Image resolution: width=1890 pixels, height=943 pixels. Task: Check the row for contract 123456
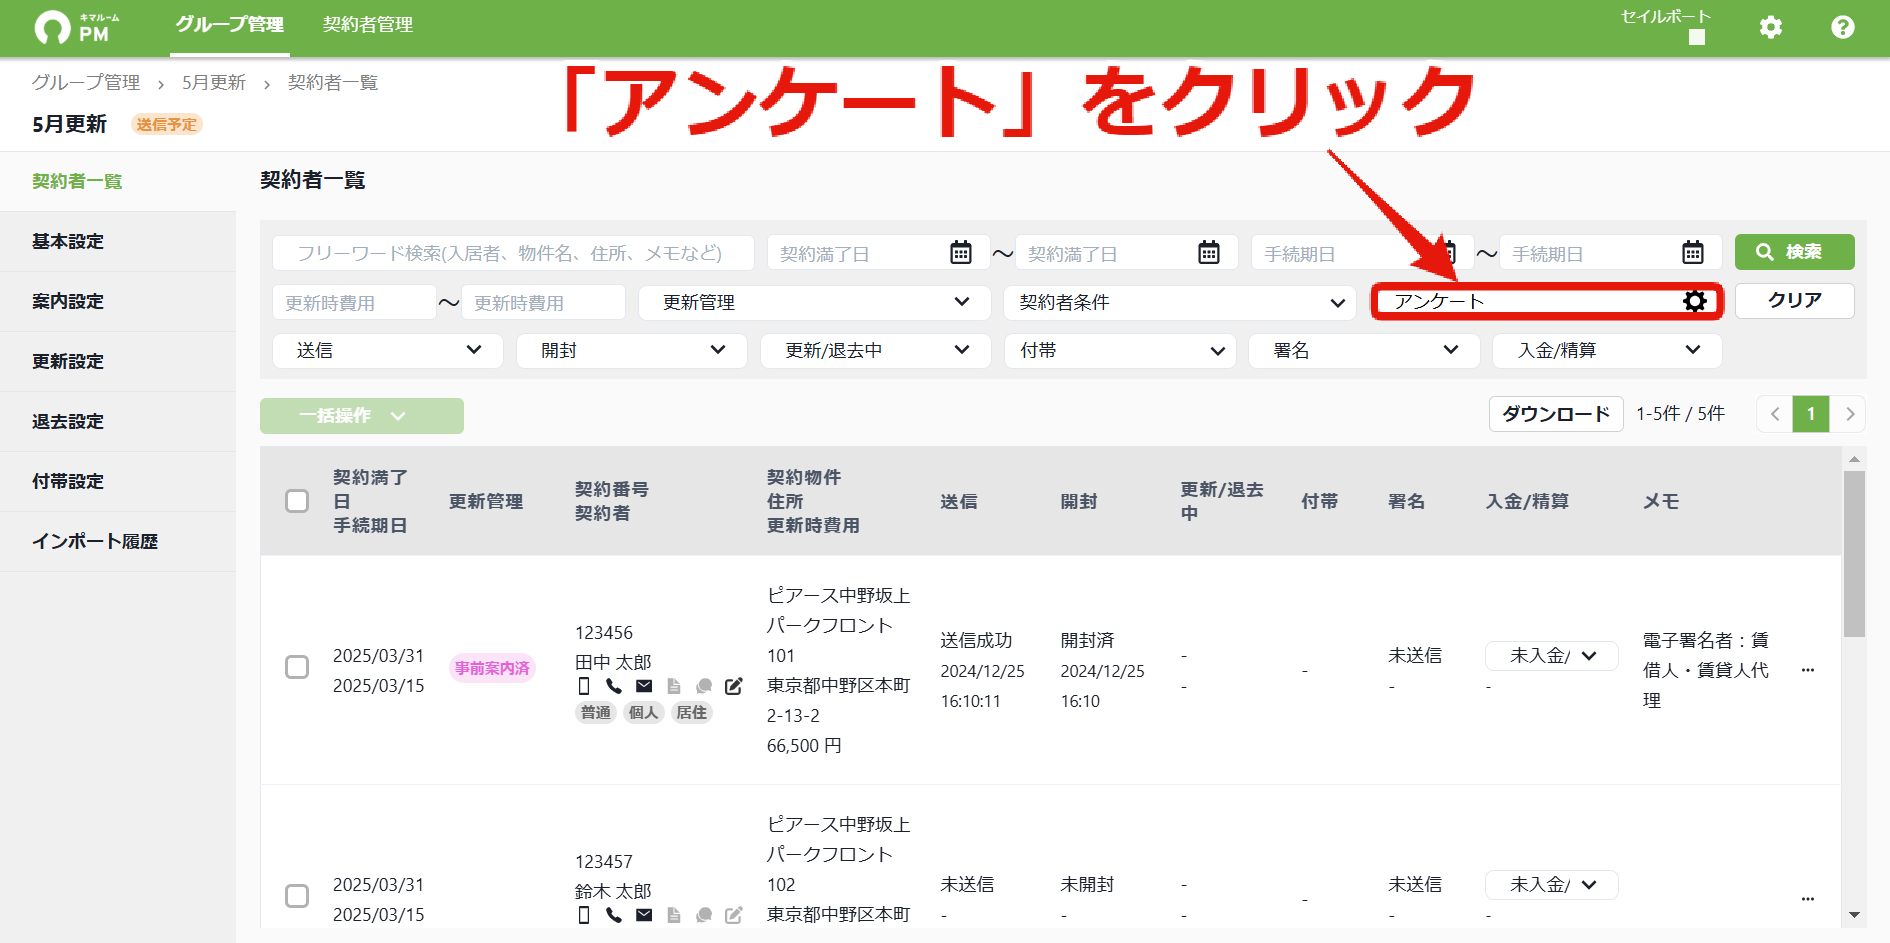tap(297, 667)
